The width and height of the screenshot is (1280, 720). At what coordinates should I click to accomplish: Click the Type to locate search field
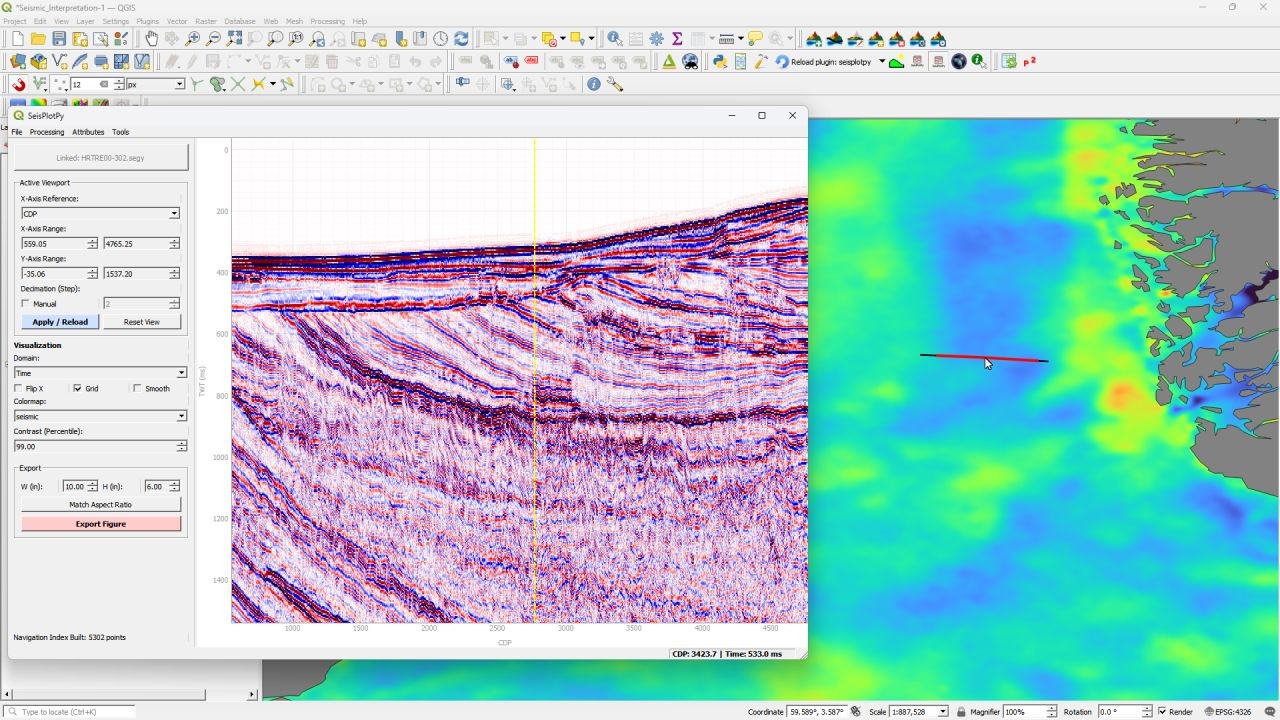(69, 712)
